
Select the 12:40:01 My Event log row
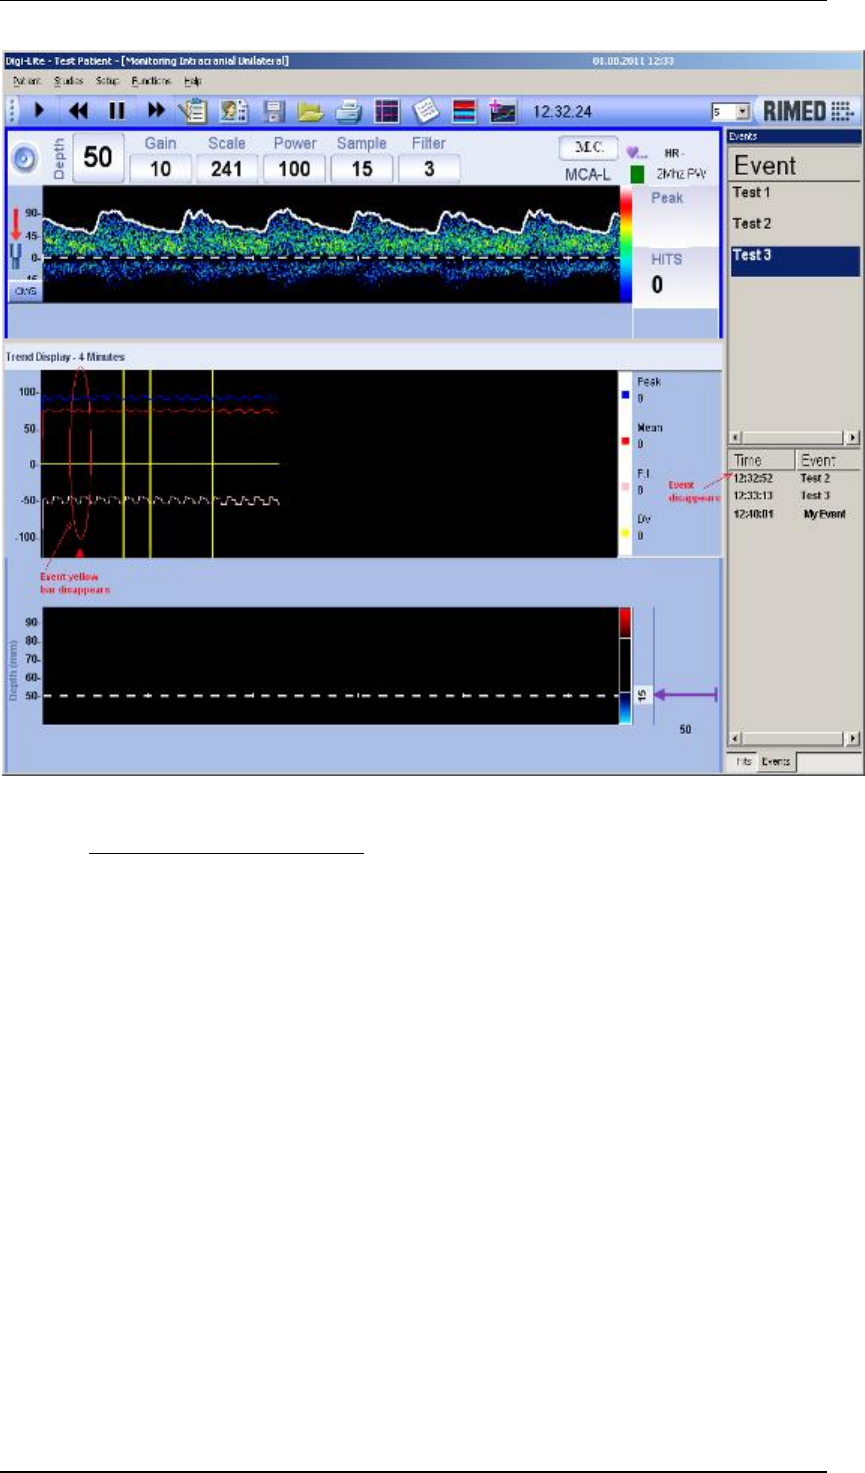click(x=794, y=513)
